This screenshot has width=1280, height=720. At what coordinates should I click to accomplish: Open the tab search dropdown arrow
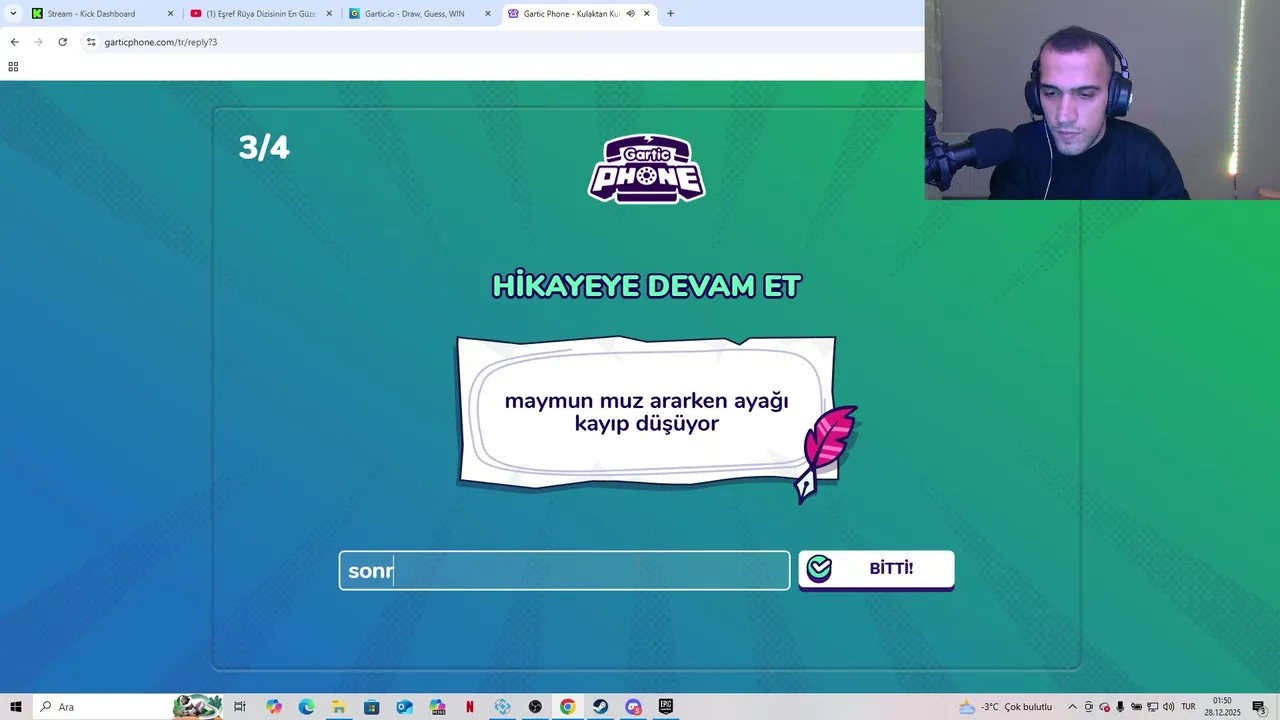(13, 14)
